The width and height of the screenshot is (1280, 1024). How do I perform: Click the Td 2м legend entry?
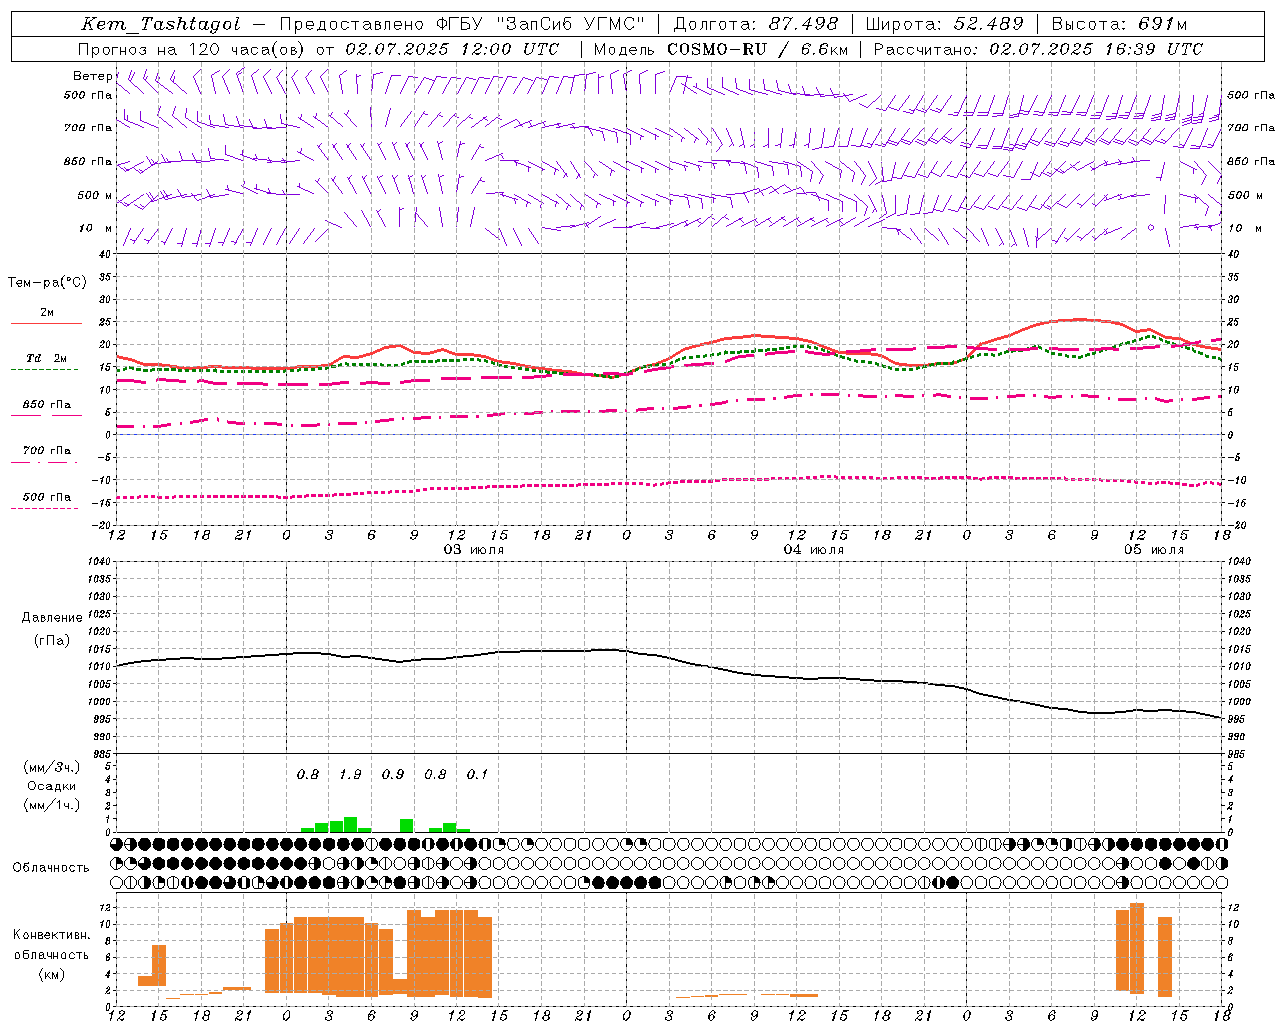tap(47, 358)
